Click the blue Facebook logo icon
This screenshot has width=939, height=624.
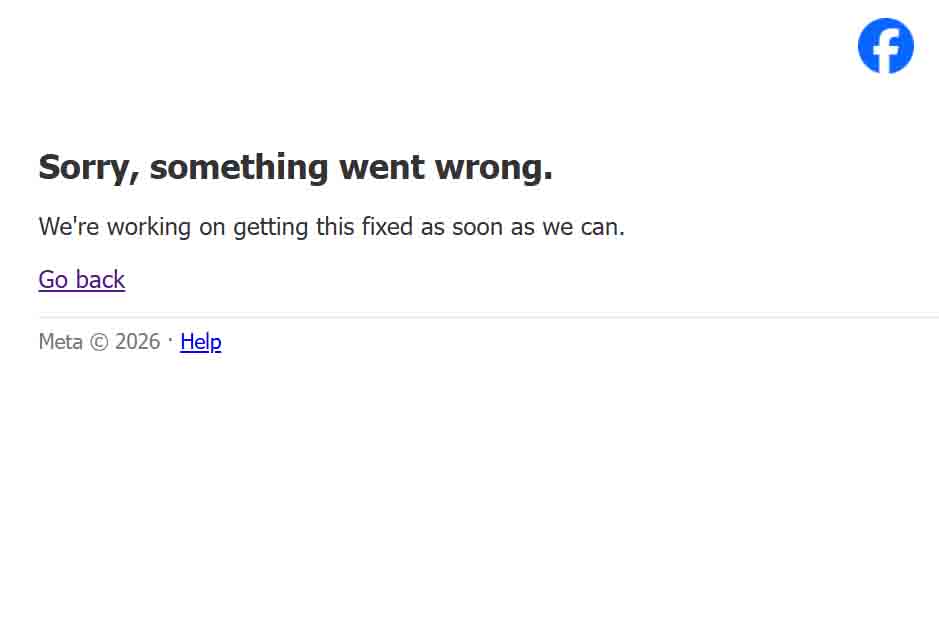tap(886, 46)
